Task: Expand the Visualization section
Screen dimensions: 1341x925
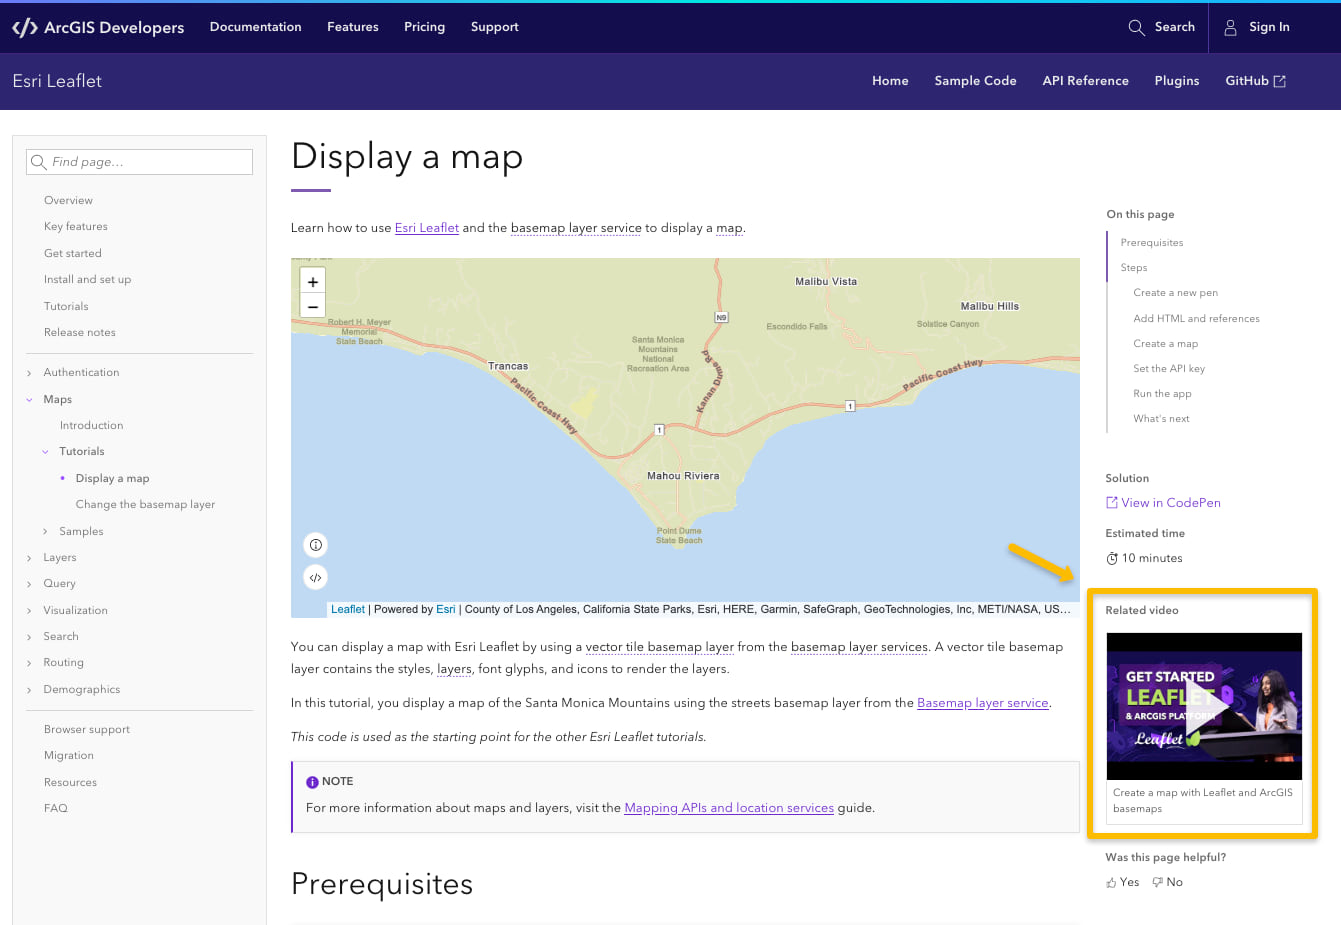Action: 29,611
